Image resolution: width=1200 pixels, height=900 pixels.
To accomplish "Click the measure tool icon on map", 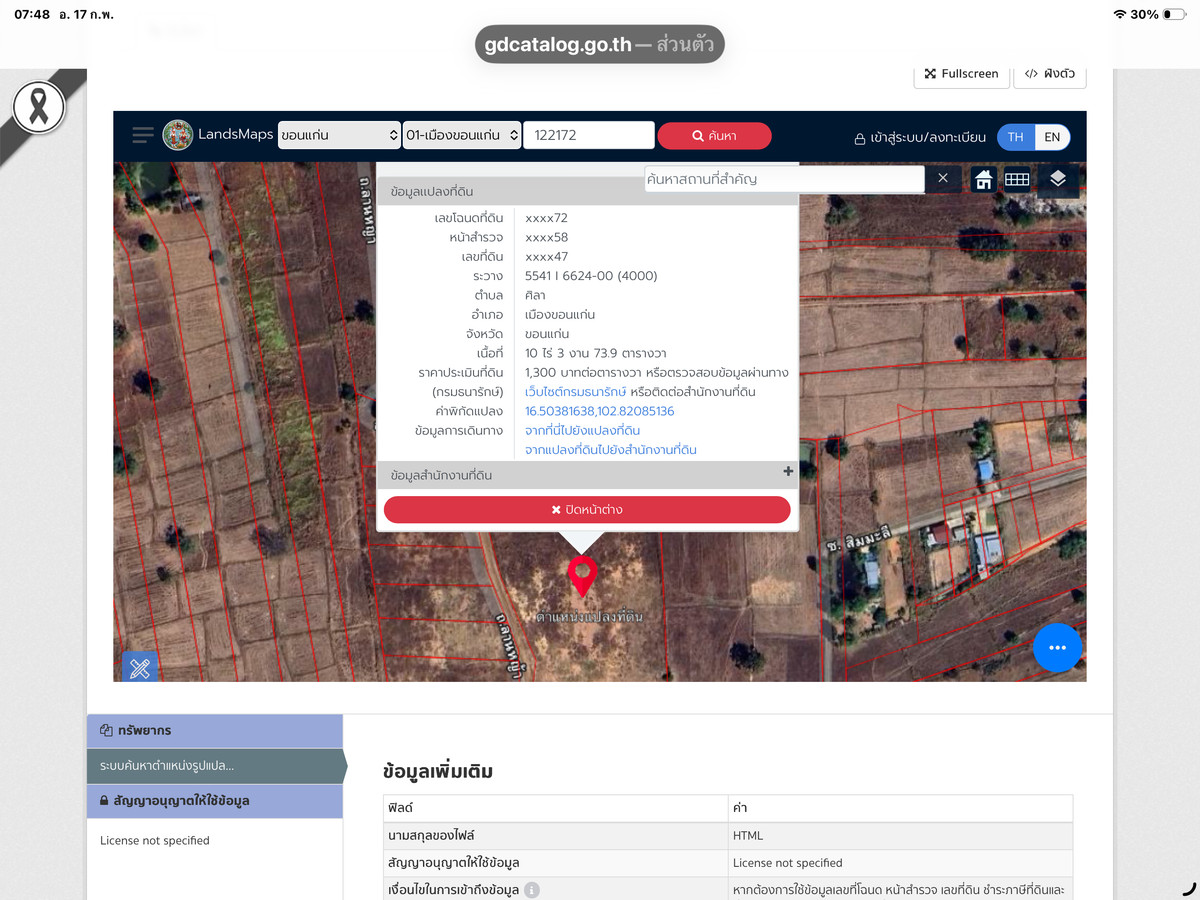I will coord(140,668).
